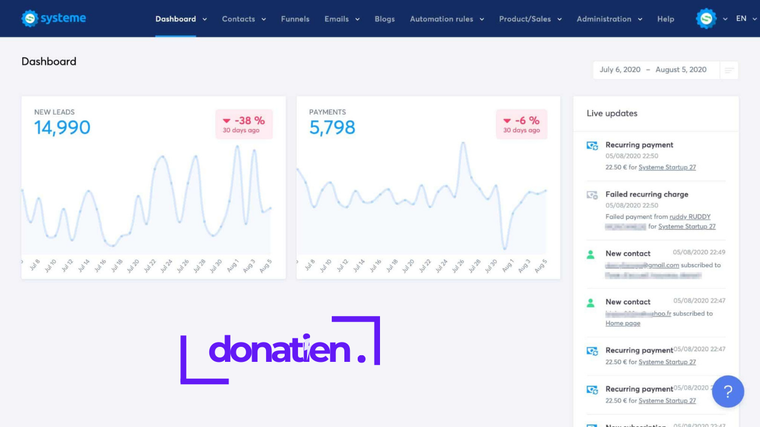Click the -38 % leads change badge
The height and width of the screenshot is (427, 760).
pyautogui.click(x=244, y=124)
